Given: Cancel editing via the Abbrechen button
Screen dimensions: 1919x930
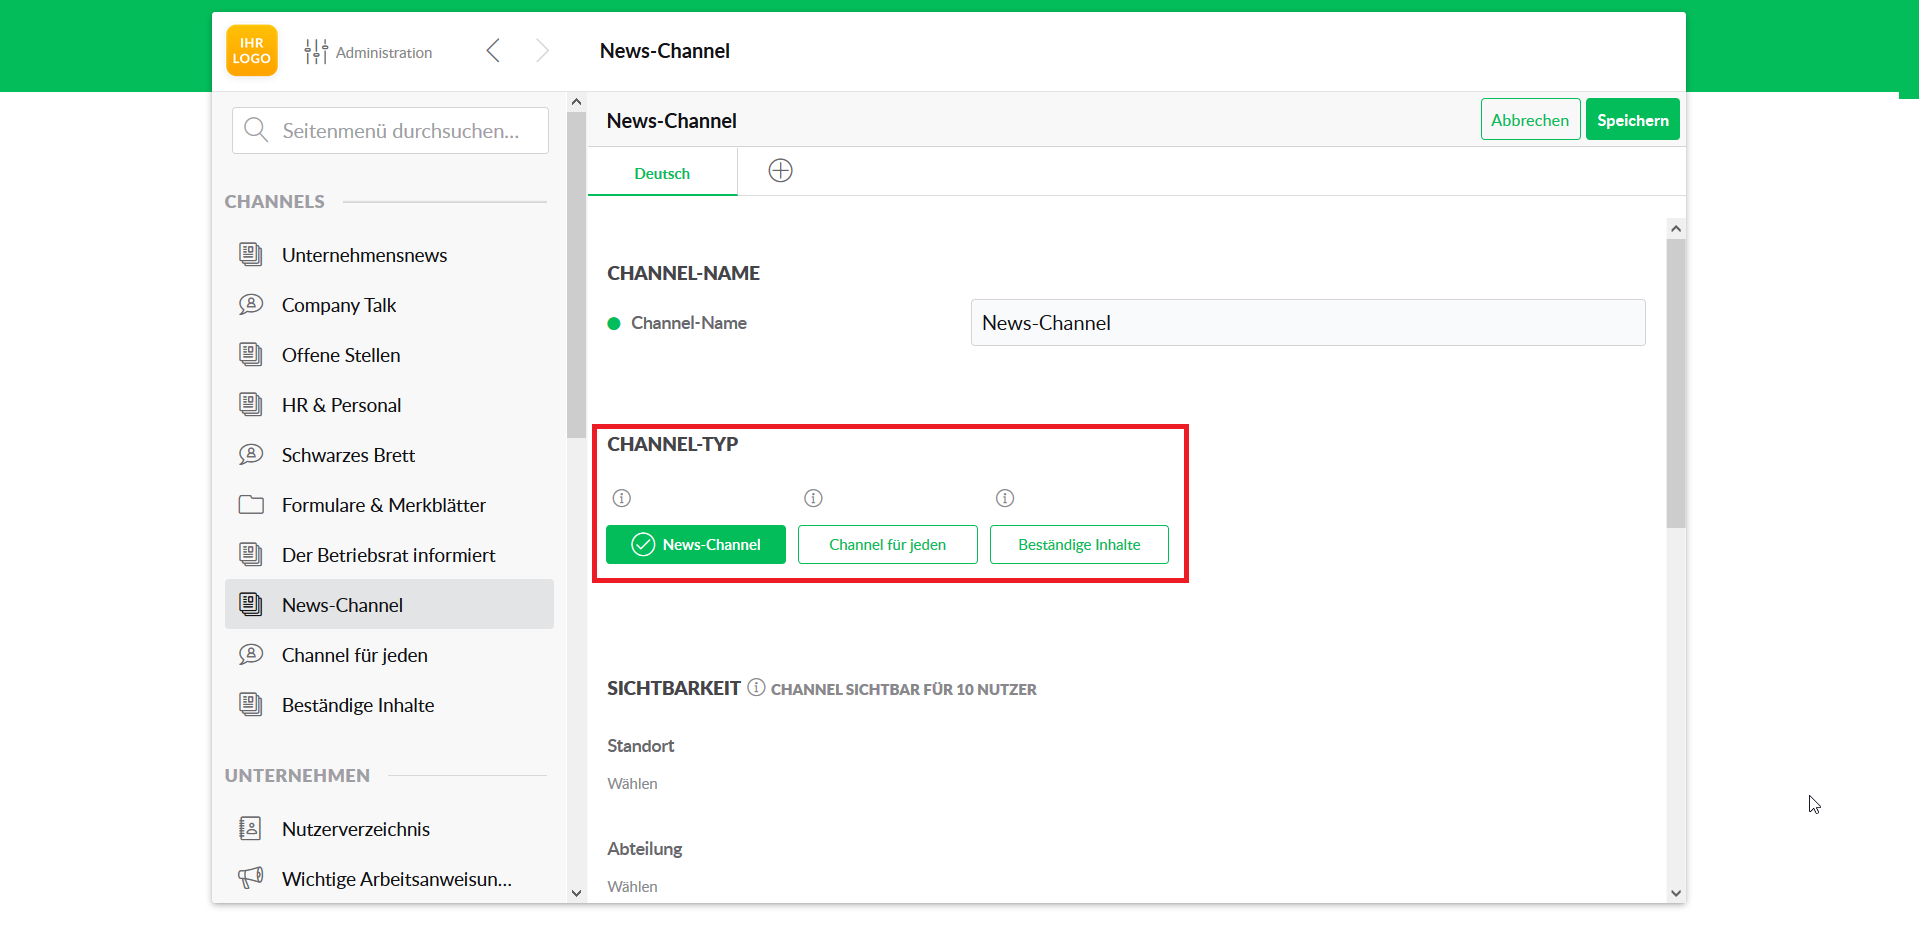Looking at the screenshot, I should pyautogui.click(x=1529, y=119).
